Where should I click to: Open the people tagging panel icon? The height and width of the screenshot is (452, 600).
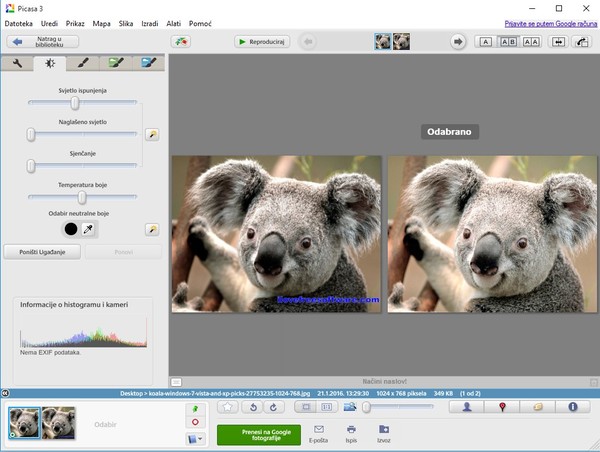467,407
